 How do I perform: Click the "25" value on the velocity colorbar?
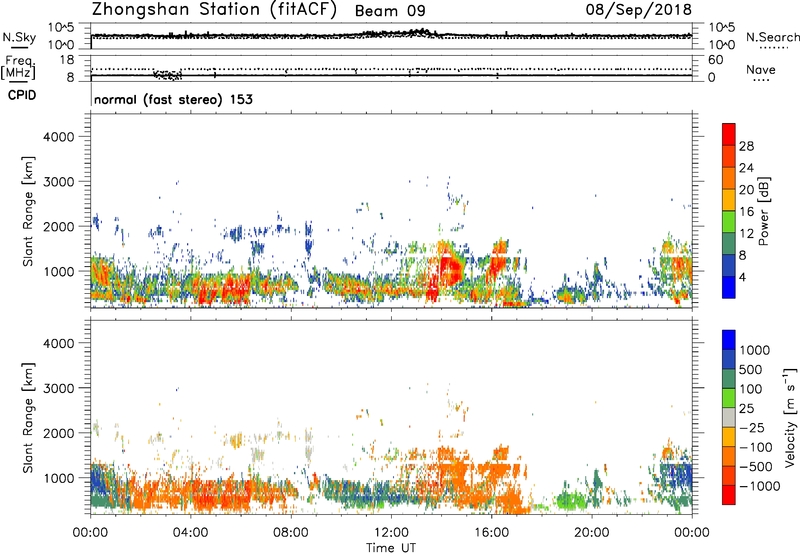[746, 409]
